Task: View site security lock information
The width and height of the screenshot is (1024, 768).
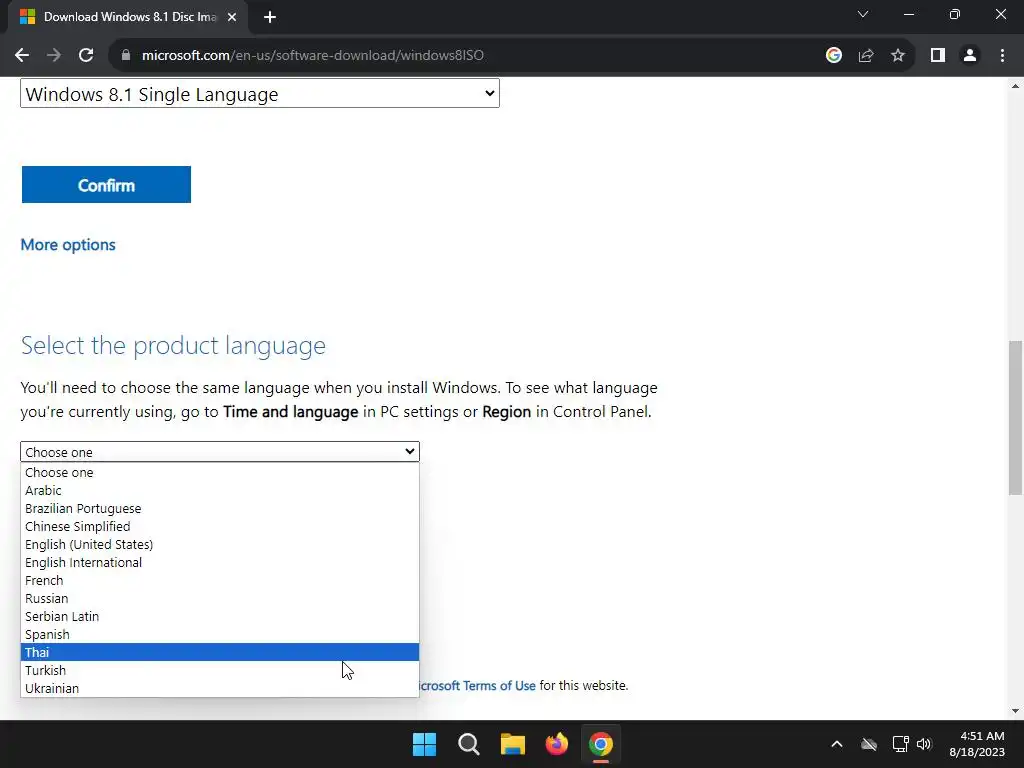Action: pyautogui.click(x=126, y=56)
